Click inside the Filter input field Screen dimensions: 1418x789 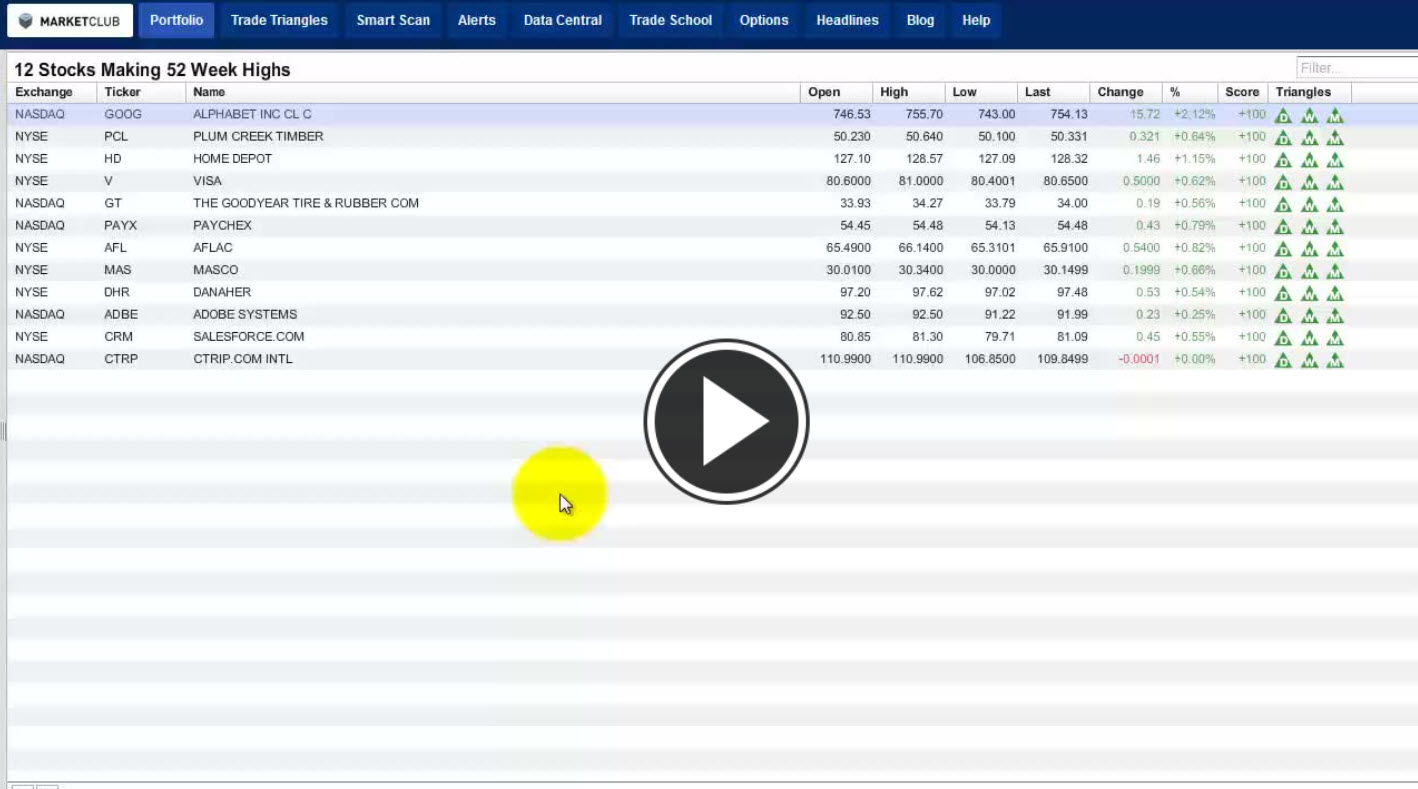click(1357, 68)
